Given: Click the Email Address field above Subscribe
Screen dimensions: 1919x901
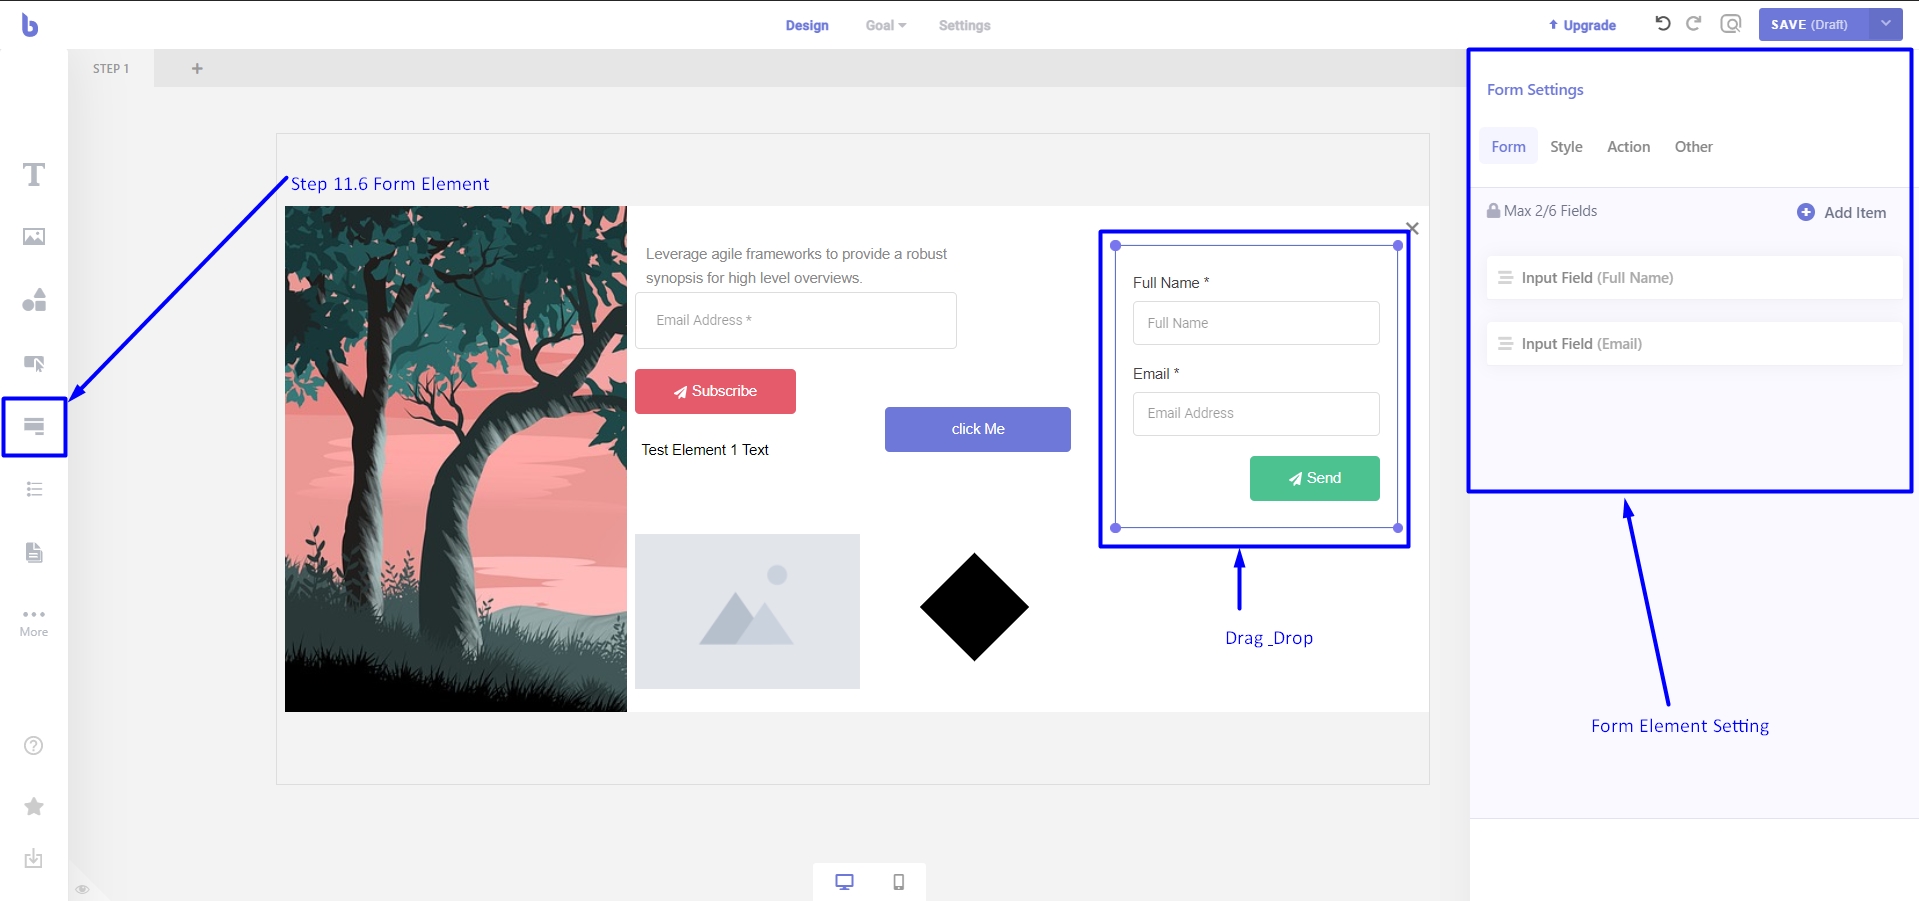Looking at the screenshot, I should tap(796, 320).
